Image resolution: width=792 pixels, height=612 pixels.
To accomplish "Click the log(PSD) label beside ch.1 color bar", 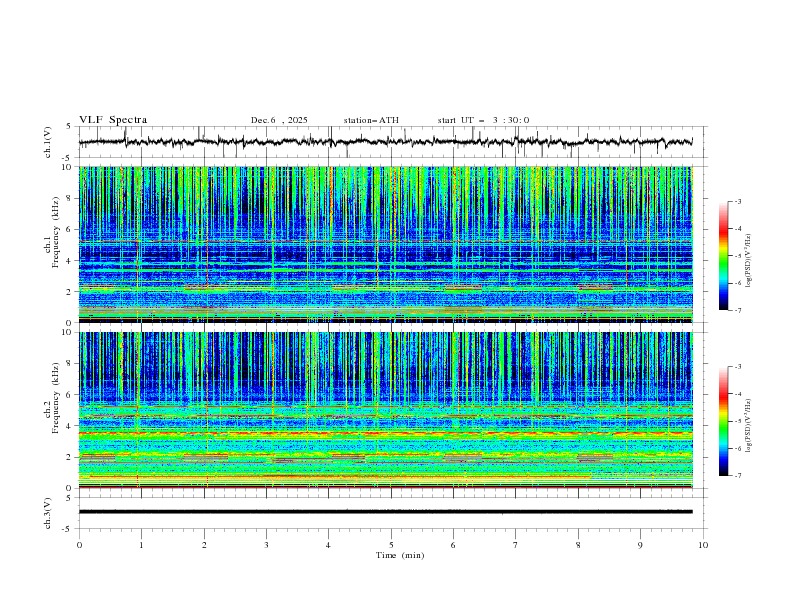I will [749, 261].
